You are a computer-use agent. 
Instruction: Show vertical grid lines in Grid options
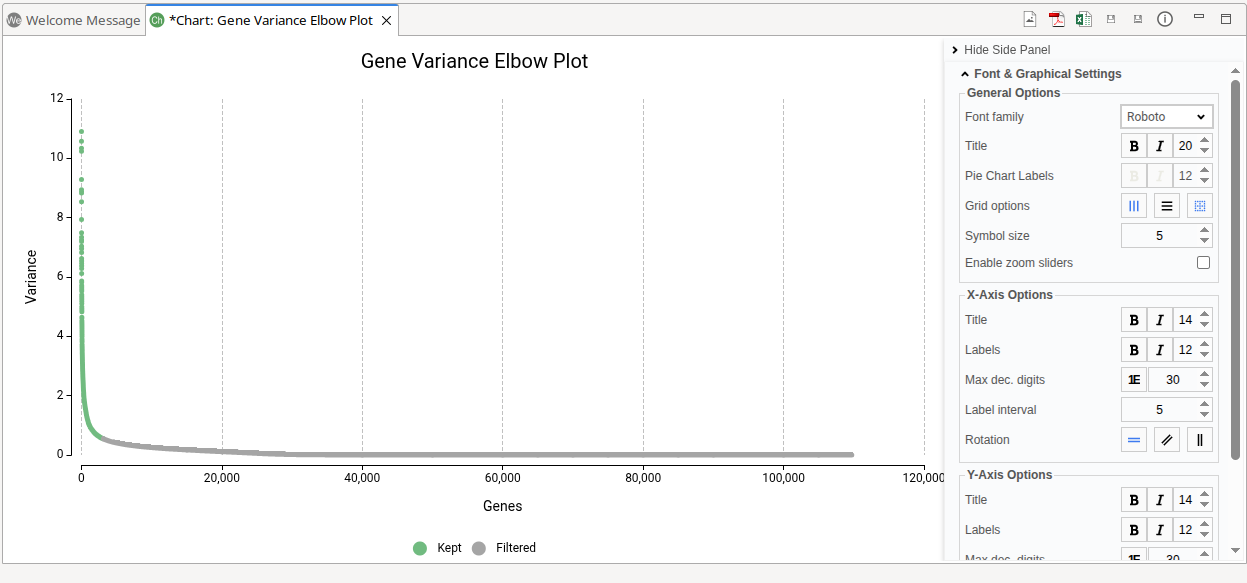(1134, 206)
